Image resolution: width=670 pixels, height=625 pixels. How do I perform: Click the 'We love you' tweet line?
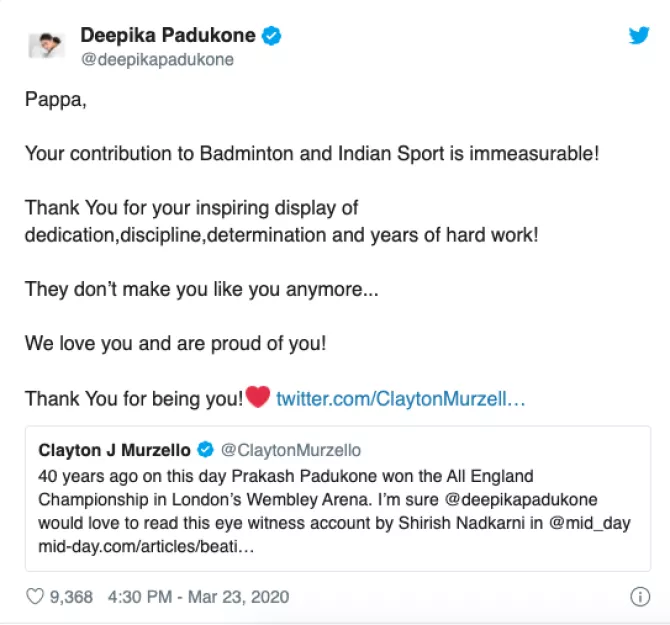click(x=175, y=343)
